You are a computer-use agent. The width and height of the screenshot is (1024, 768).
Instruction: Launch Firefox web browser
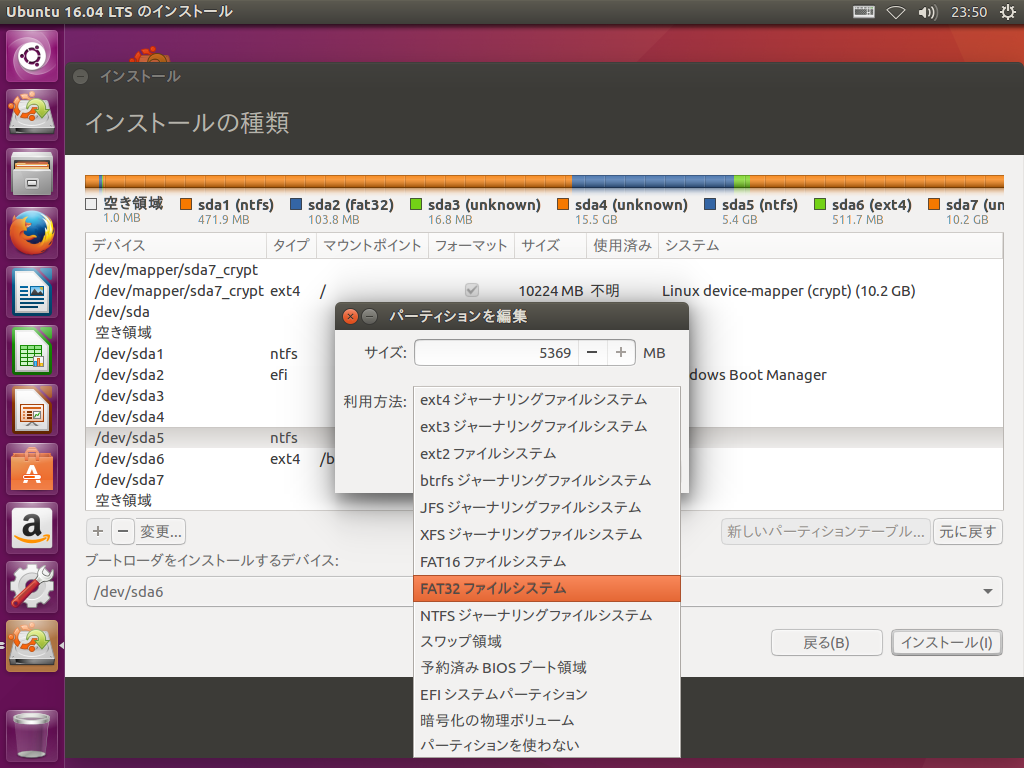(x=32, y=232)
